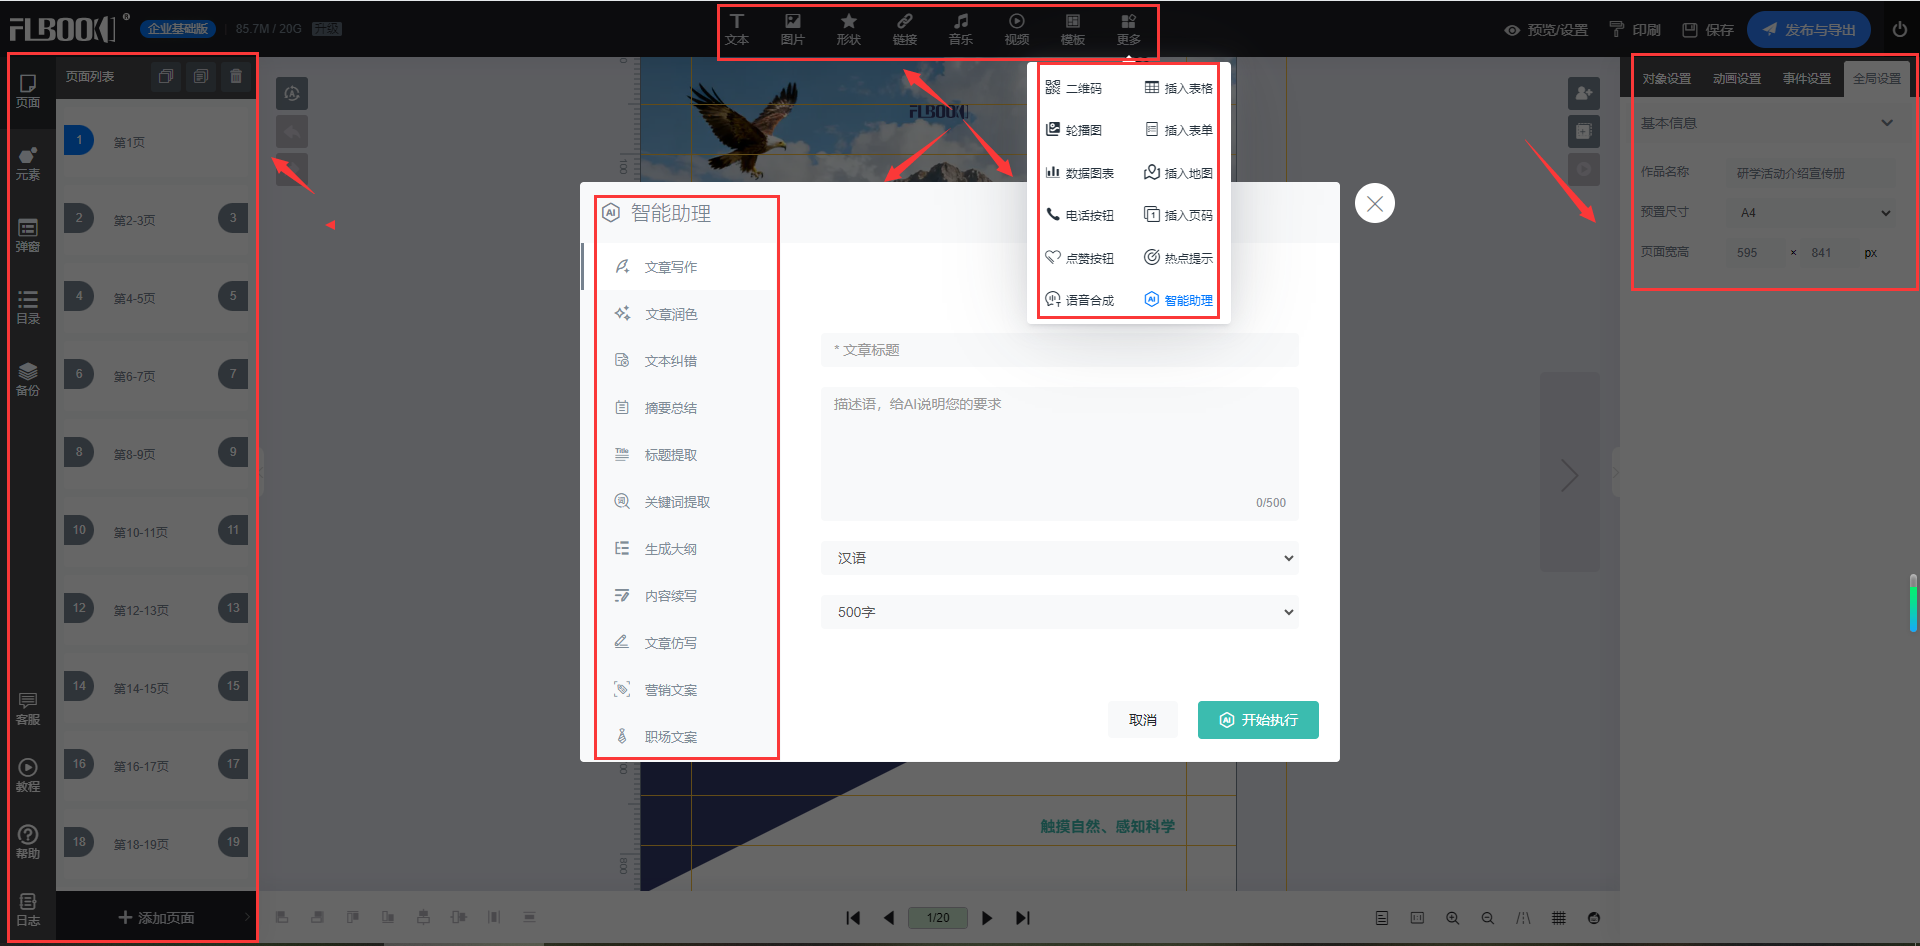
Task: Click the 文章标题 input field
Action: tap(1059, 350)
